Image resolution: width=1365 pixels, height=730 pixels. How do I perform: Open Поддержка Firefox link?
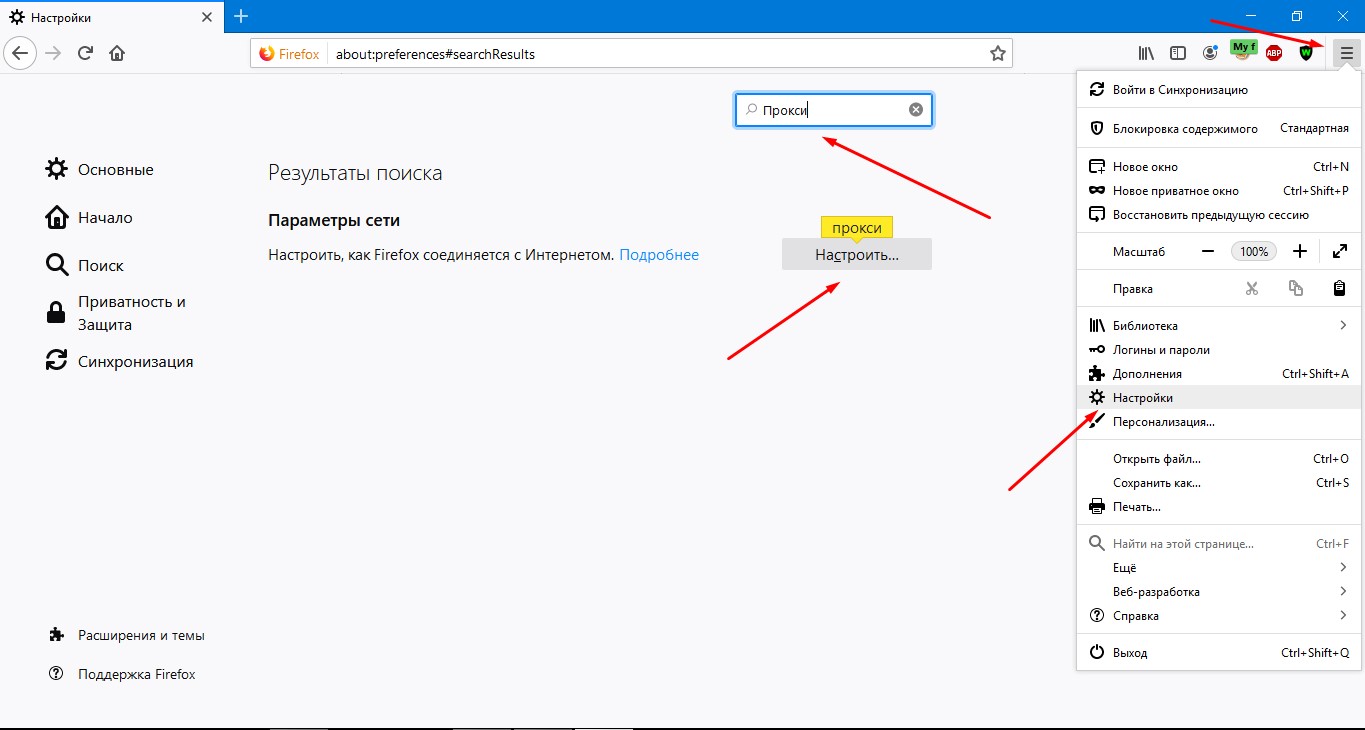coord(122,675)
